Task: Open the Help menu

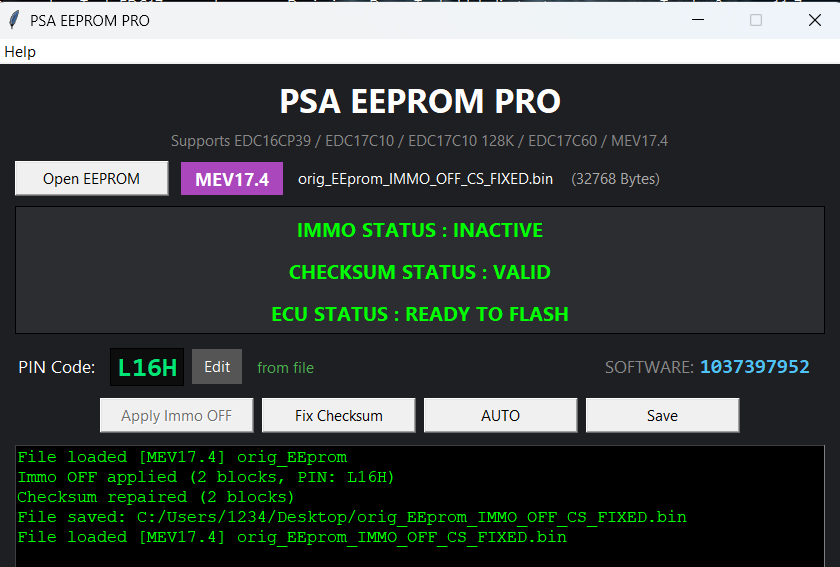Action: point(20,52)
